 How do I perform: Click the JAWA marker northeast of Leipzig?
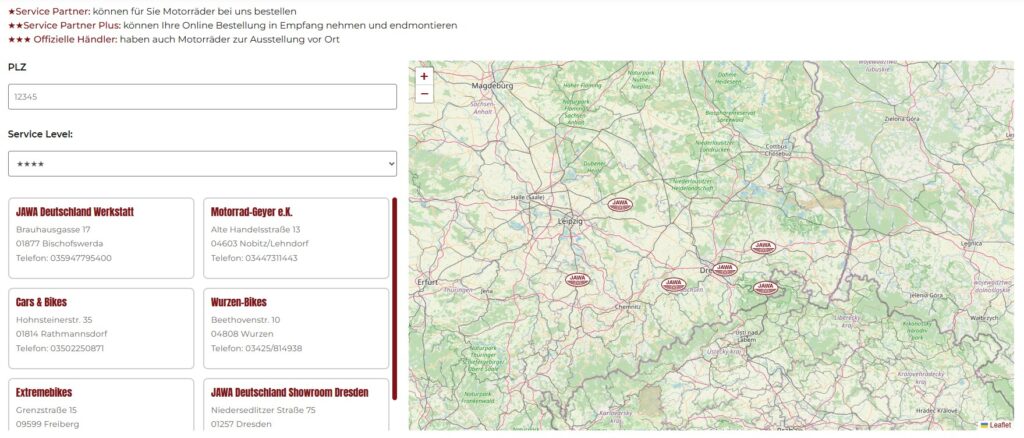[x=620, y=204]
